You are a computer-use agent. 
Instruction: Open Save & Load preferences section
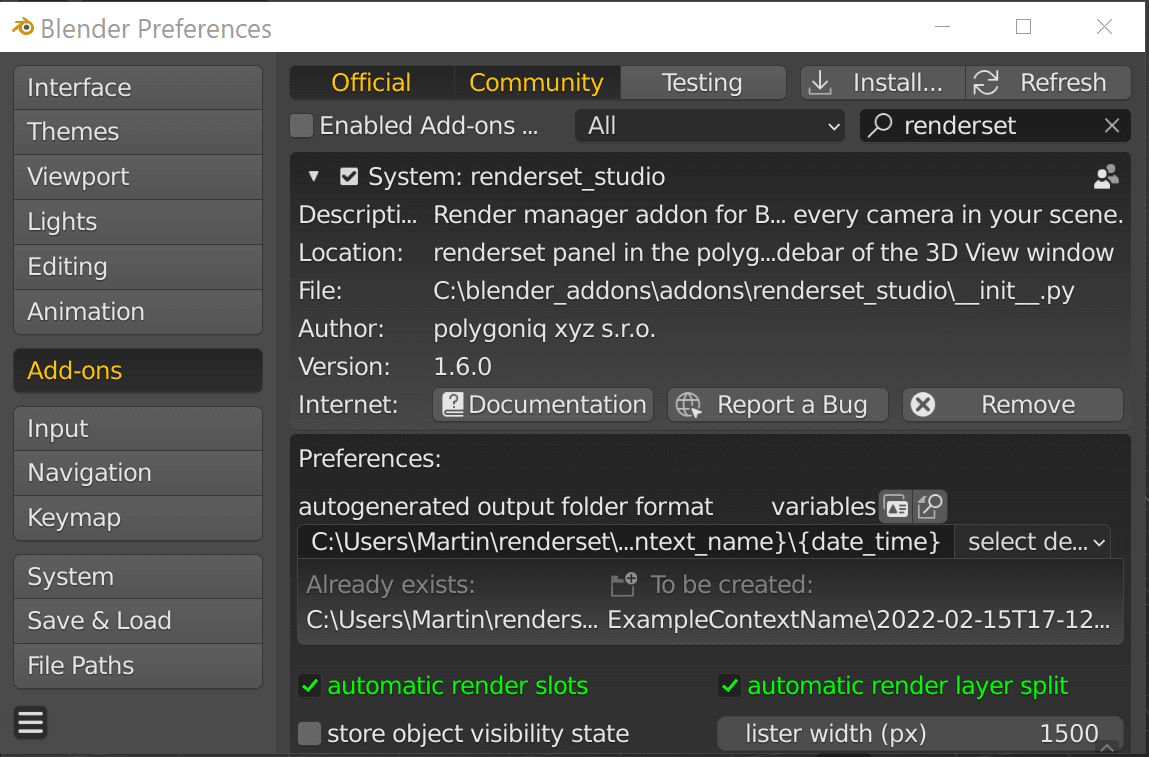point(138,621)
